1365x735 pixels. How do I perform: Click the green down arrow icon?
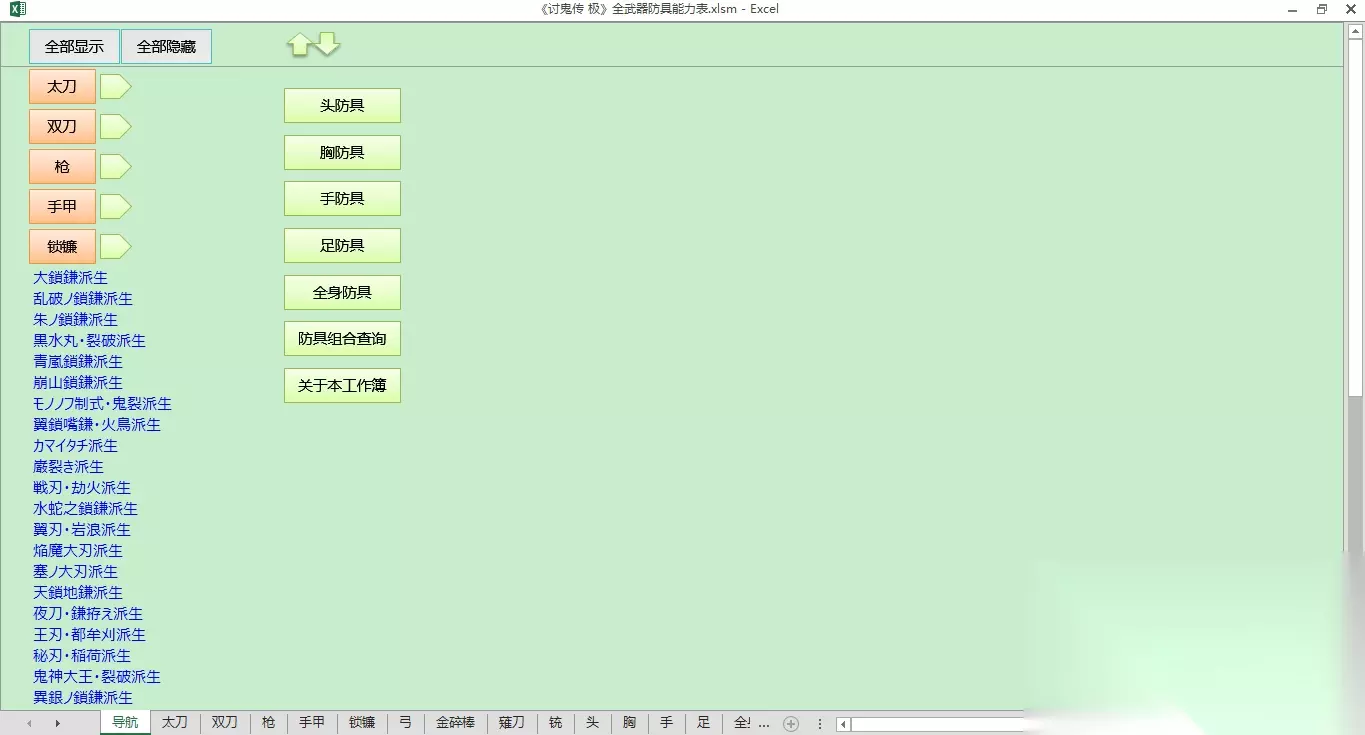point(328,45)
